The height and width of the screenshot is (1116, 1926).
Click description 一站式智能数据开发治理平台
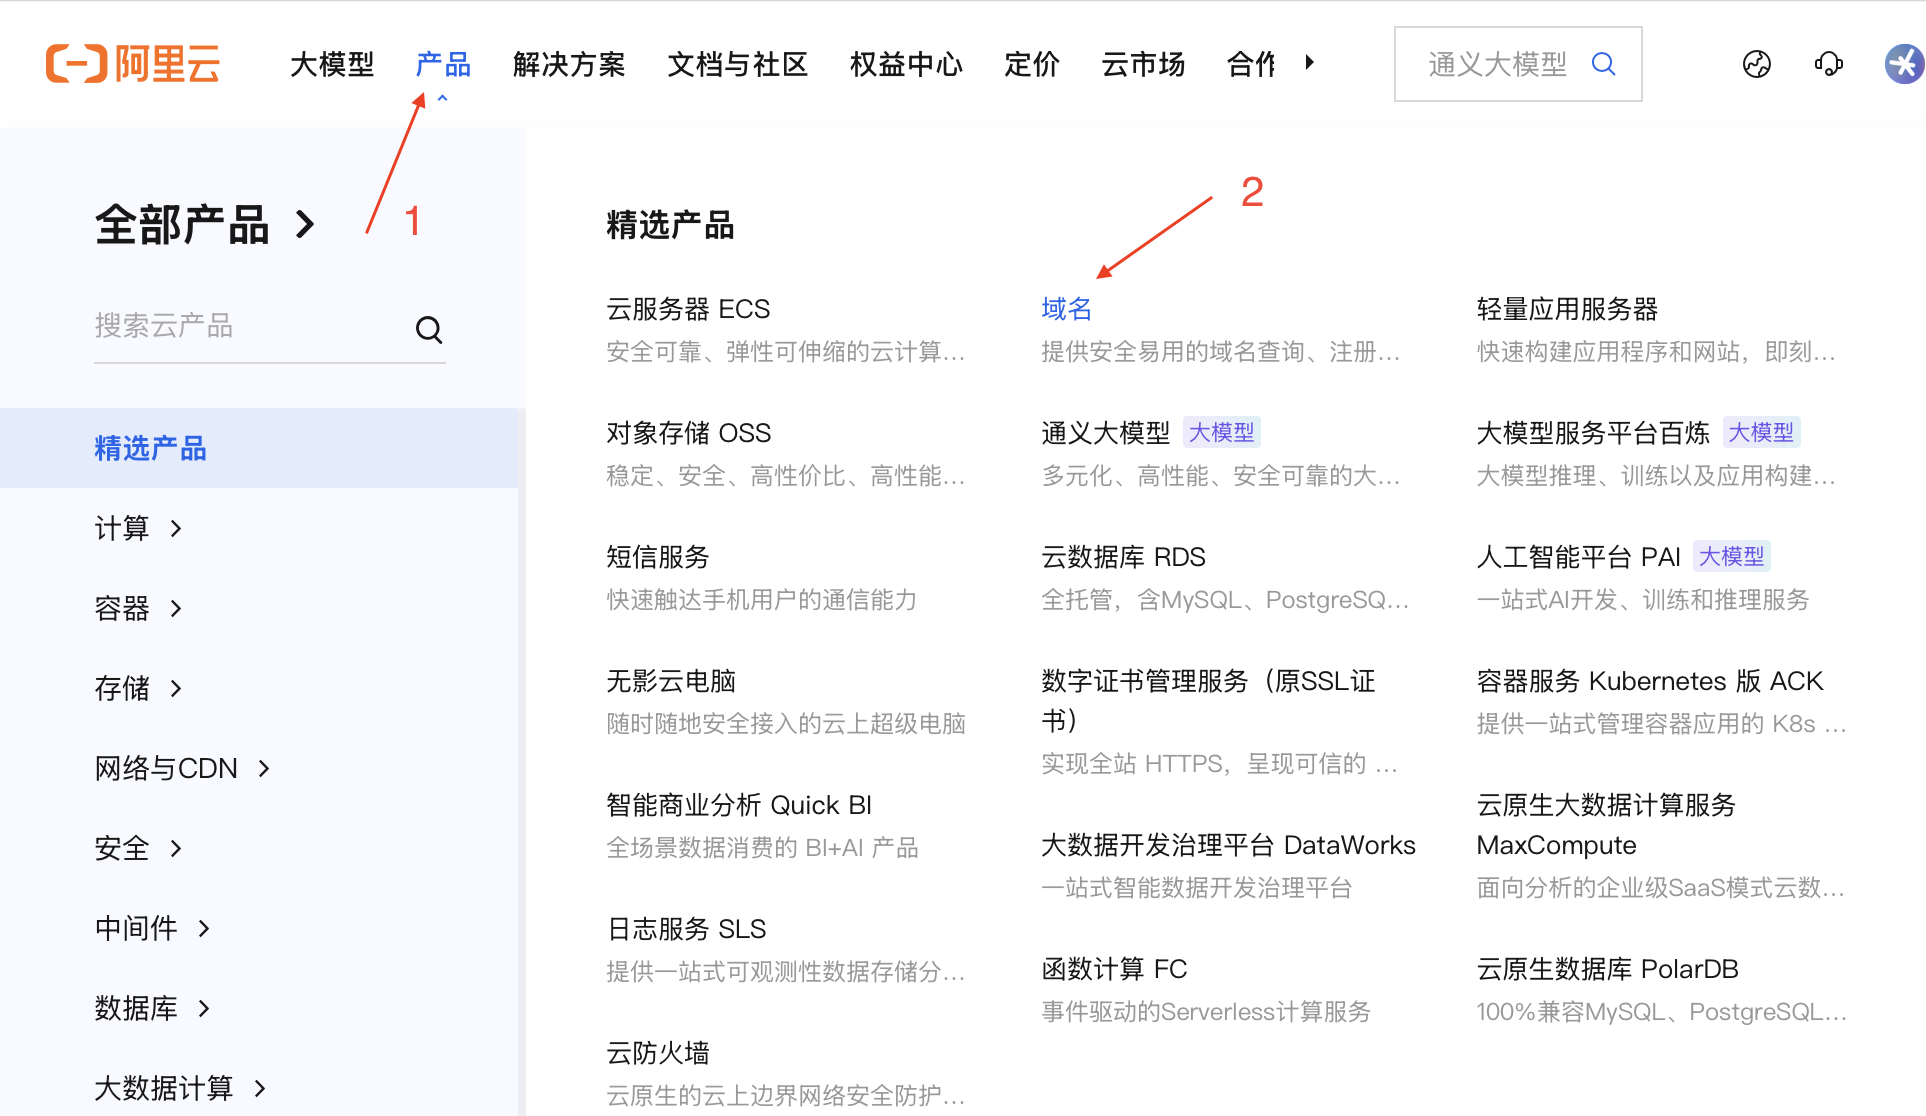click(x=1196, y=888)
